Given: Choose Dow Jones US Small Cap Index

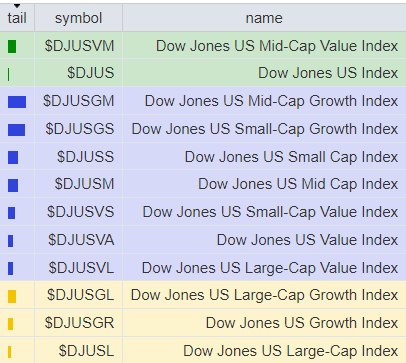Looking at the screenshot, I should point(291,157).
